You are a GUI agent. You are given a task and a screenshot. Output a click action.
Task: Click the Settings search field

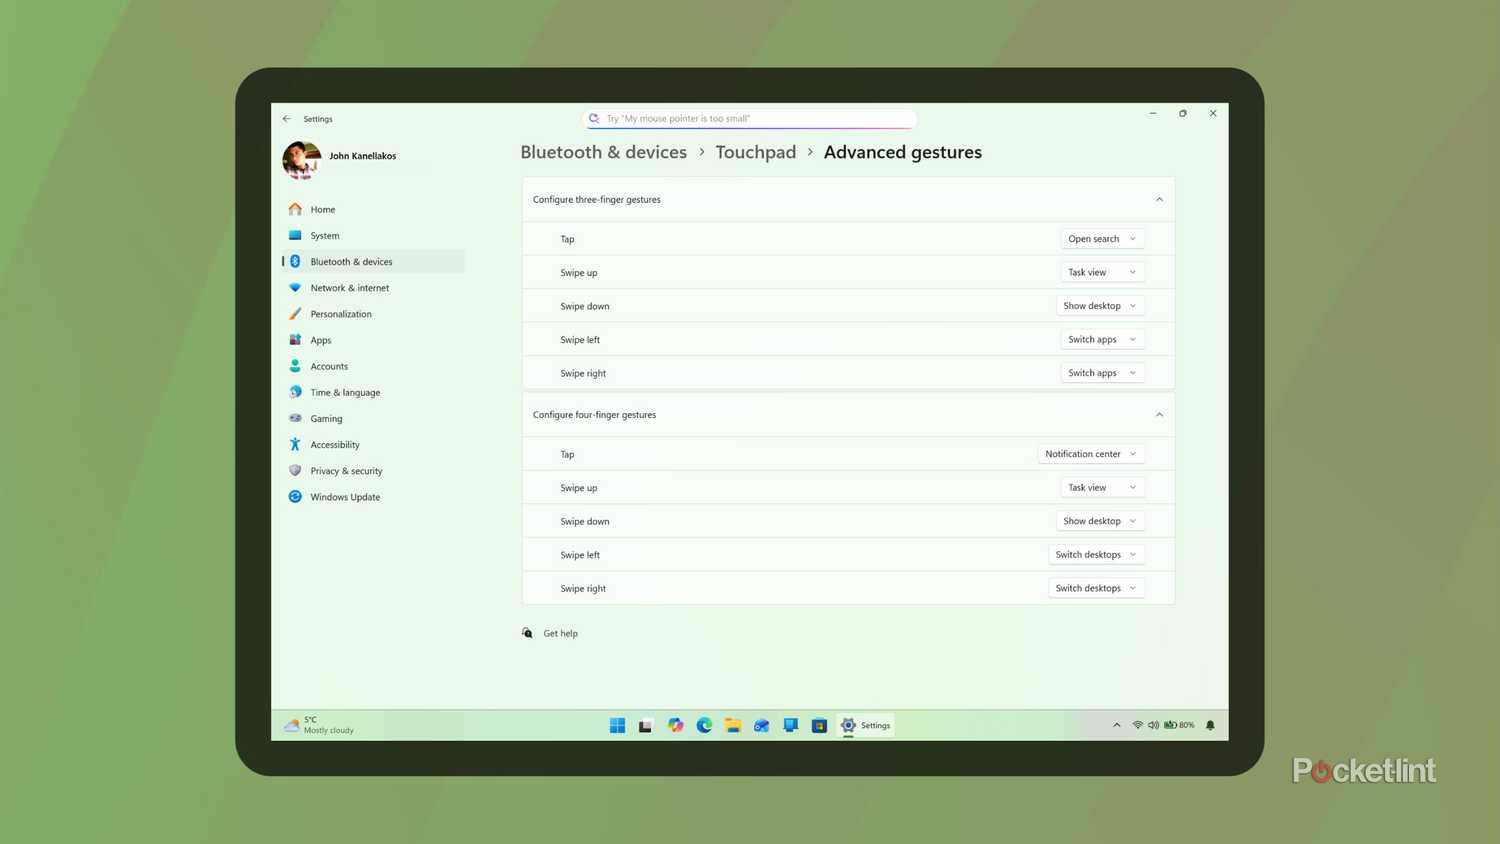click(750, 118)
